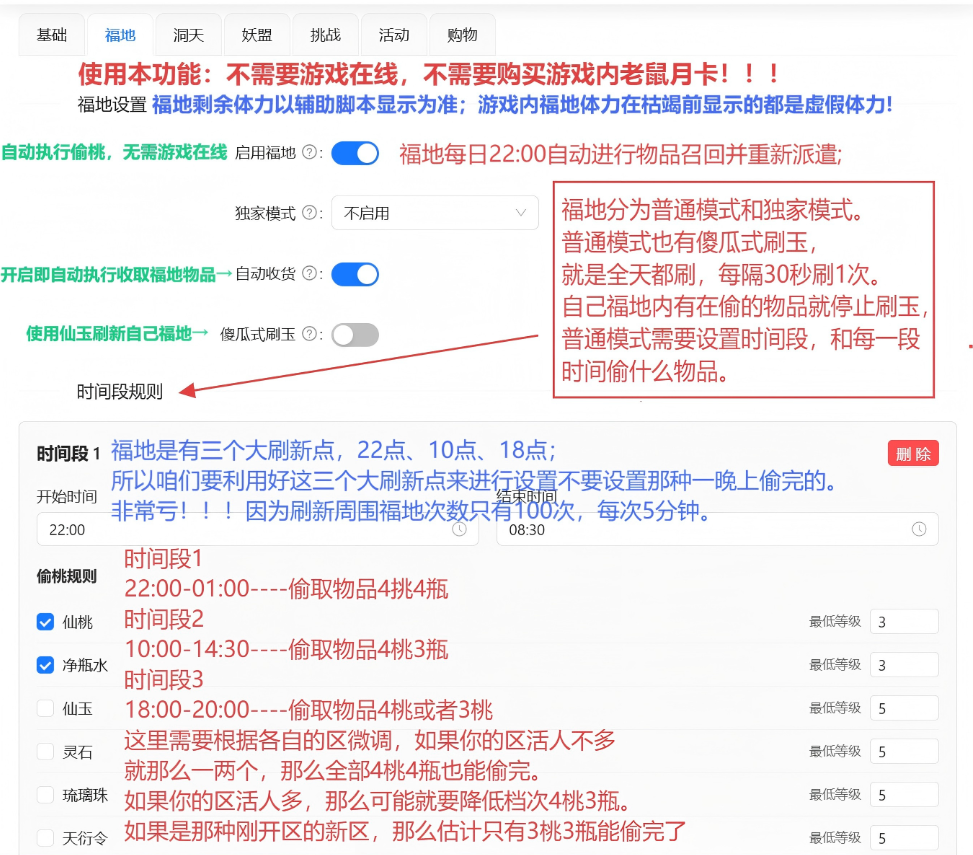Viewport: 973px width, 855px height.
Task: Disable the 启用福地 switch
Action: (x=355, y=153)
